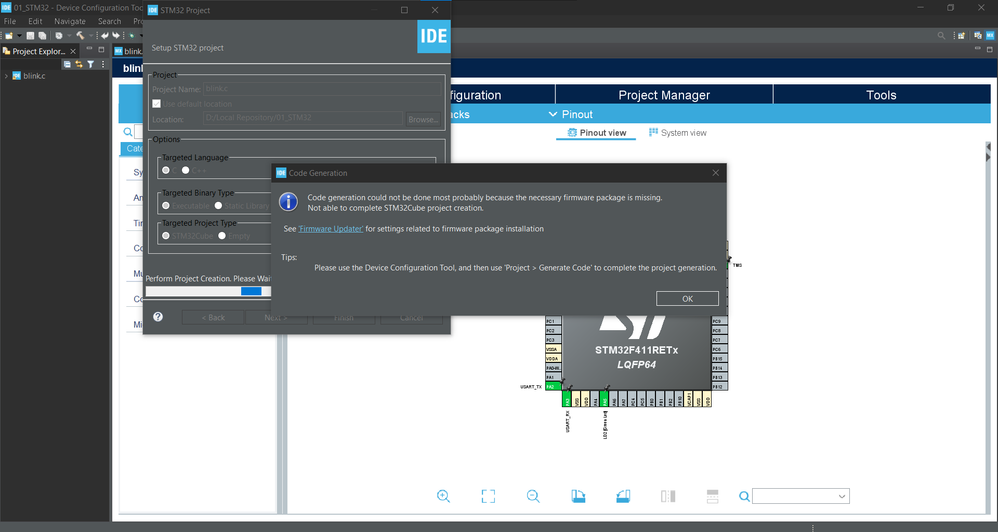Viewport: 998px width, 532px height.
Task: Open the Project Explorer filter icon
Action: coord(90,64)
